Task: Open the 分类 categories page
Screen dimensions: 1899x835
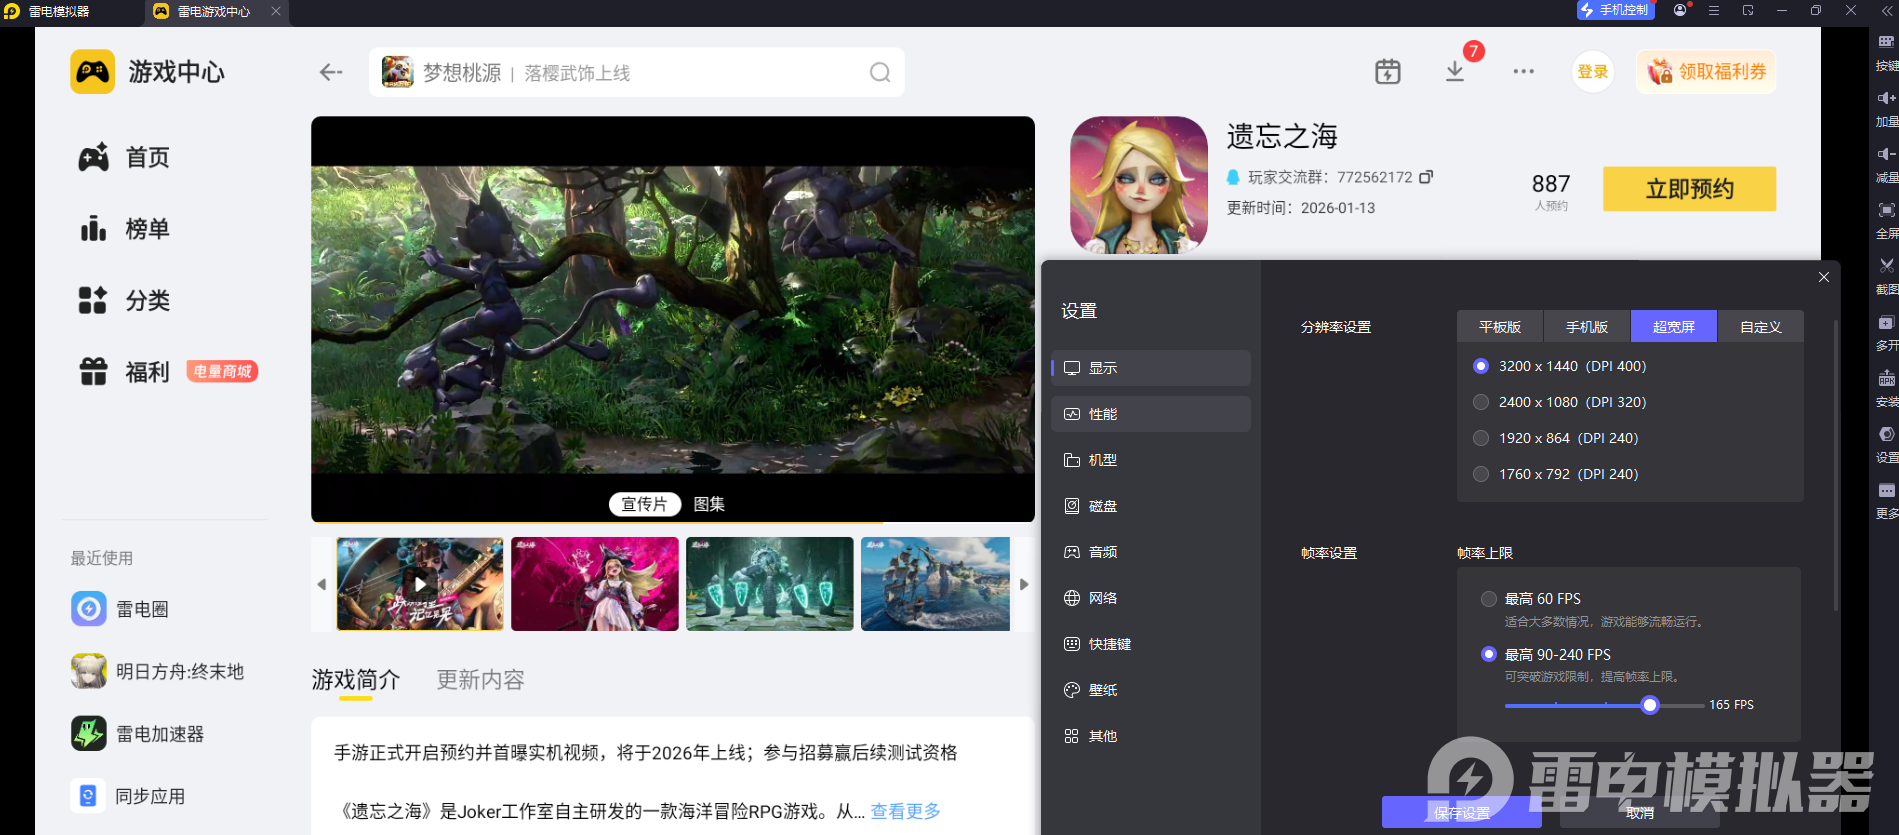Action: click(x=125, y=300)
